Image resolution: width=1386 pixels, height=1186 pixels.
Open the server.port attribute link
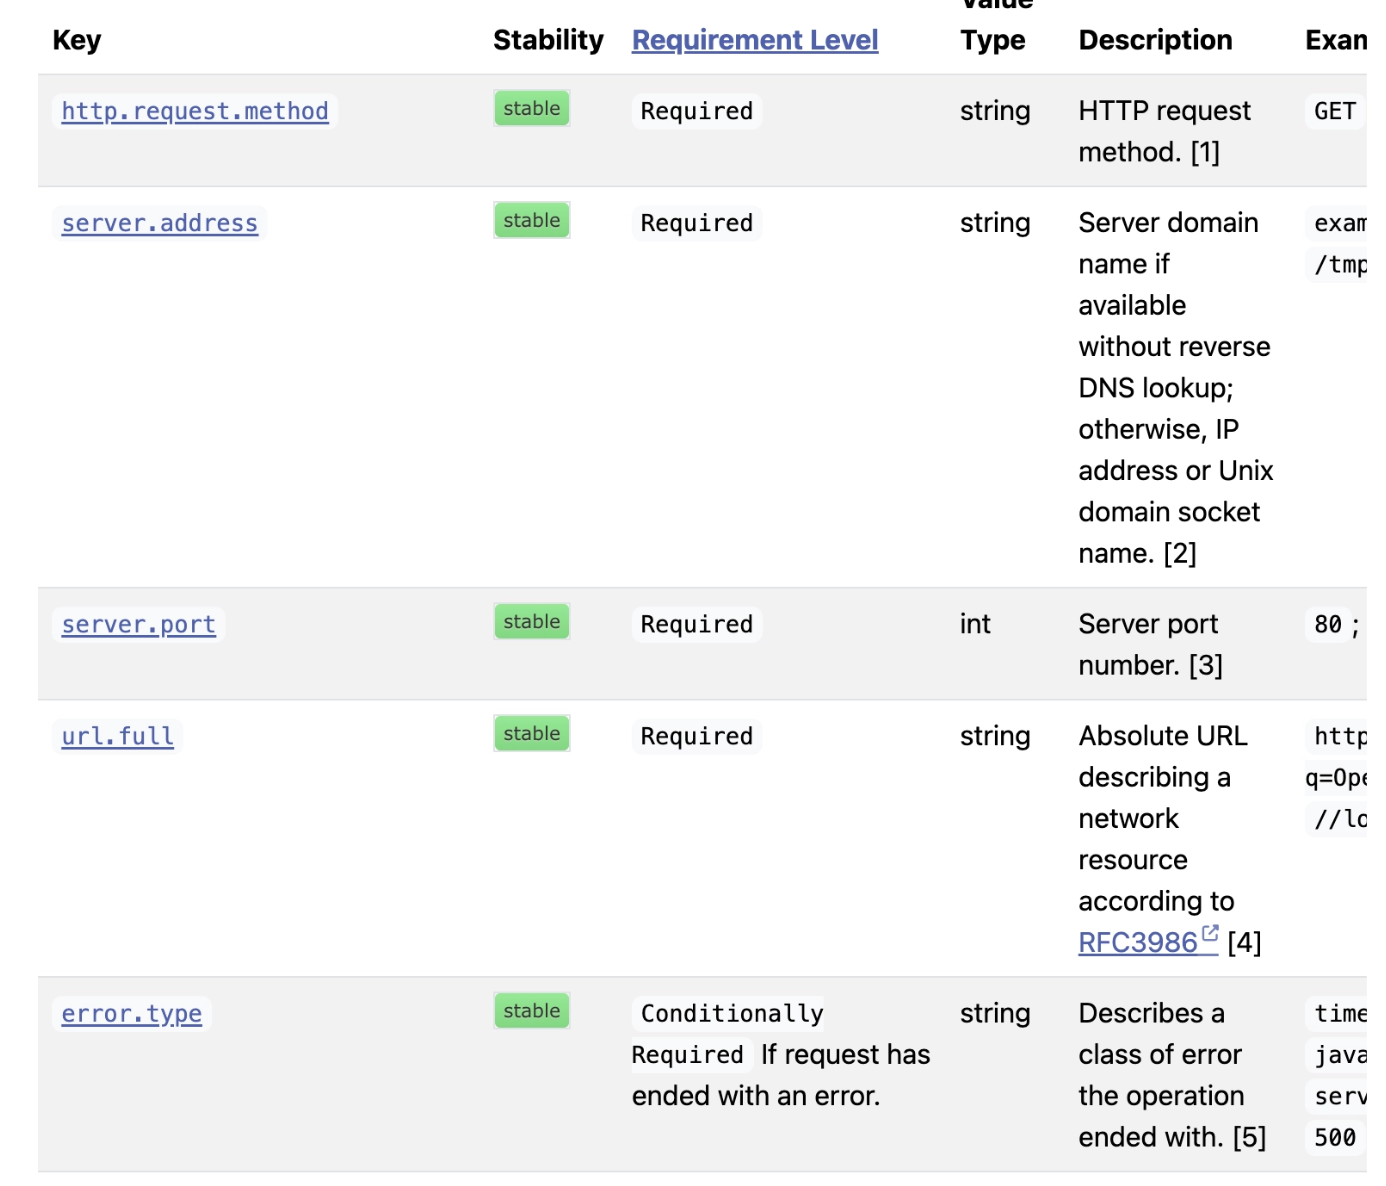pyautogui.click(x=139, y=624)
